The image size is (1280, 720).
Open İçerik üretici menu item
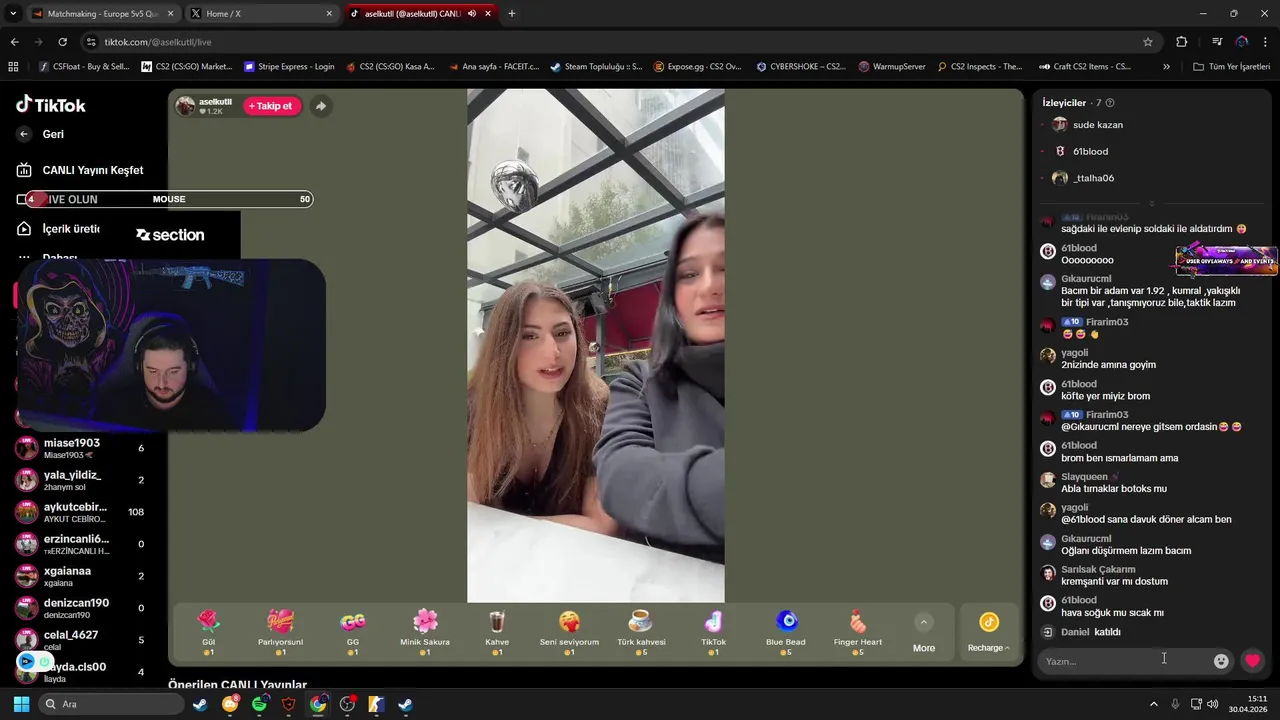point(60,229)
